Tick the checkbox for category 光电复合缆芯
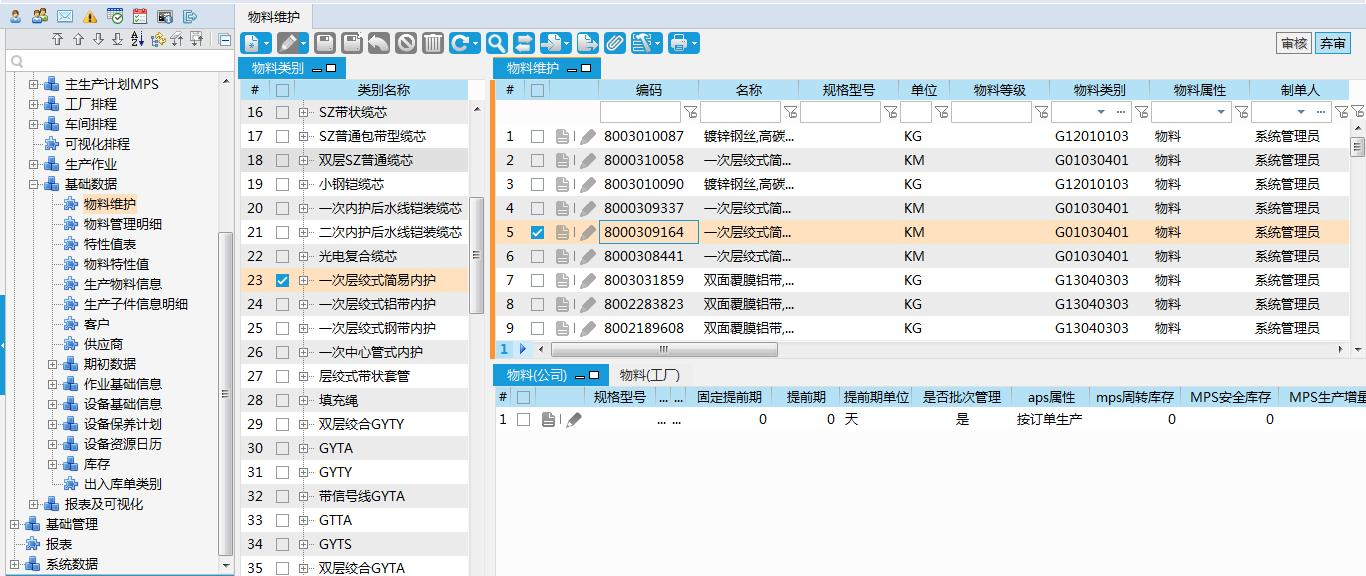The height and width of the screenshot is (576, 1366). [282, 257]
